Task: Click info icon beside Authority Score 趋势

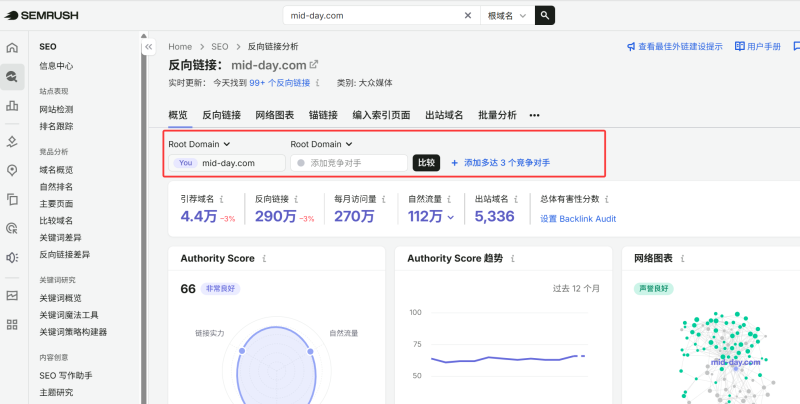Action: (x=513, y=259)
